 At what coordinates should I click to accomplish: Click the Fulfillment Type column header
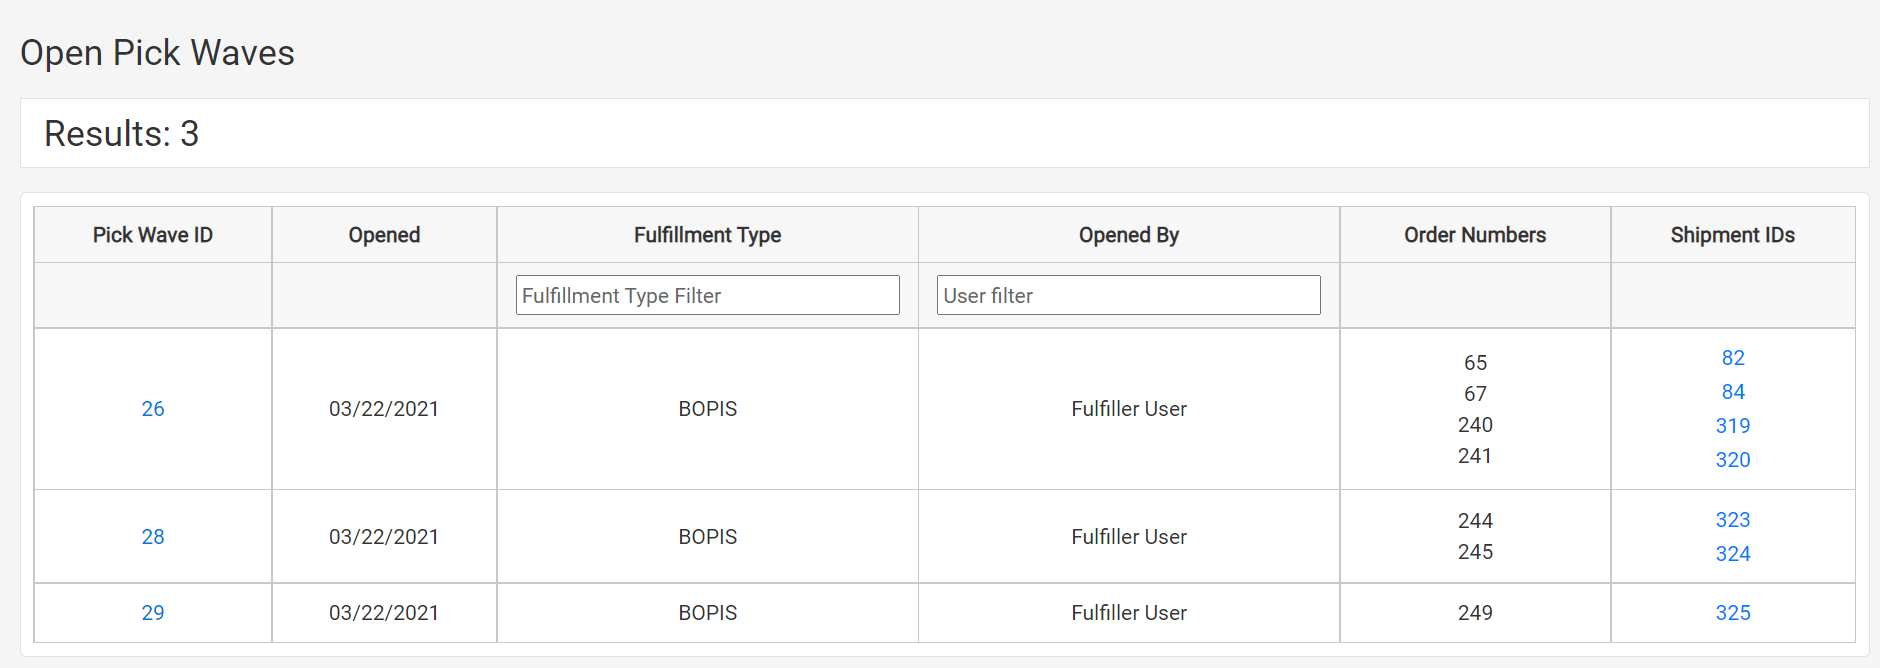[707, 235]
